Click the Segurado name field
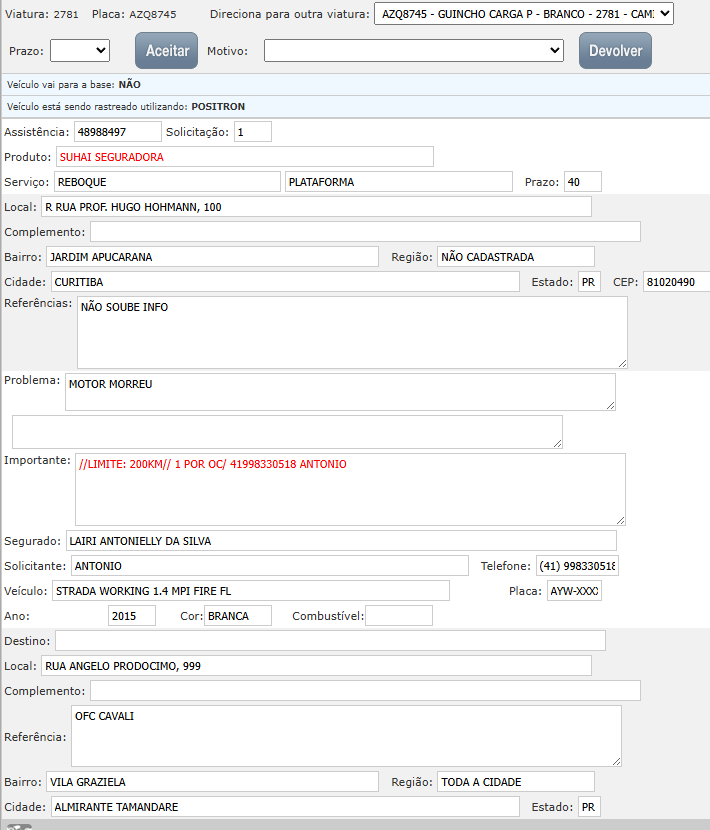Screen dimensions: 710x830 pyautogui.click(x=341, y=541)
